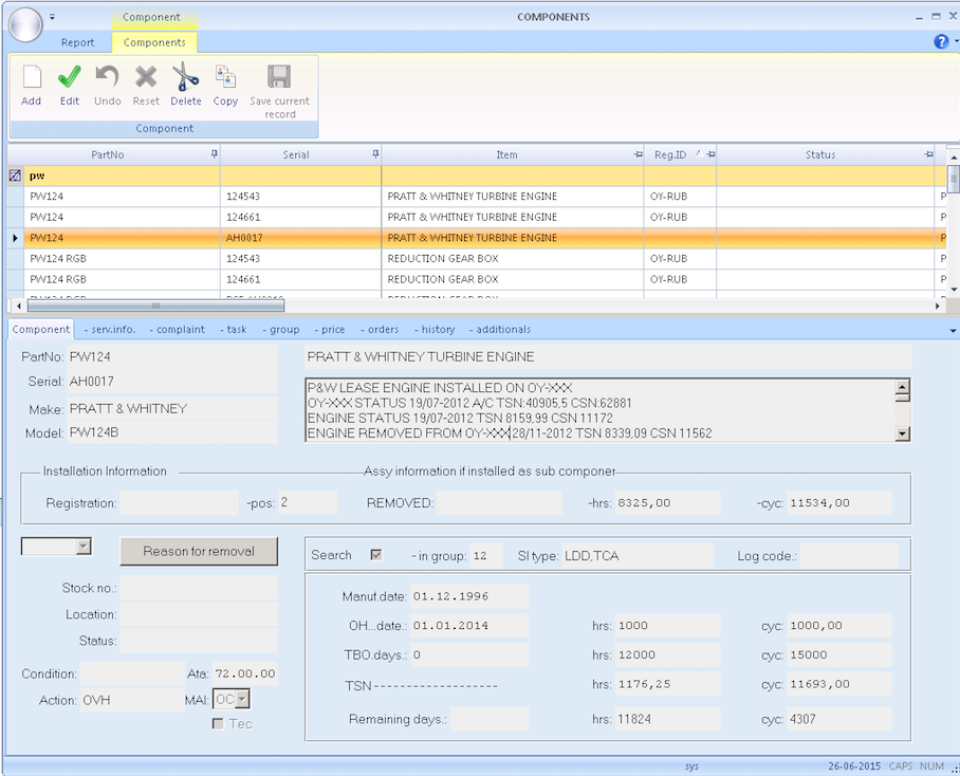Toggle the Search checkbox
960x776 pixels.
376,555
